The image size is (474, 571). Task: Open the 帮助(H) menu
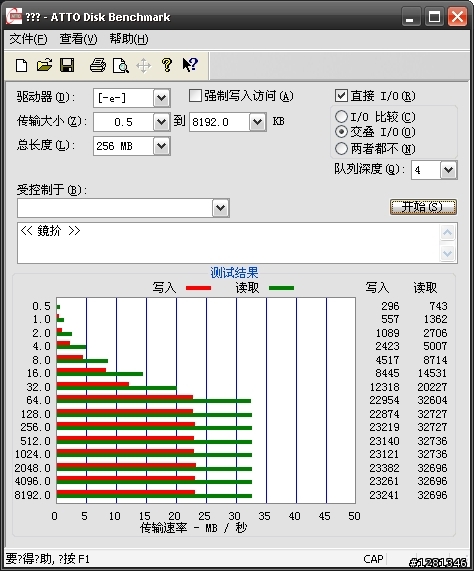coord(129,39)
